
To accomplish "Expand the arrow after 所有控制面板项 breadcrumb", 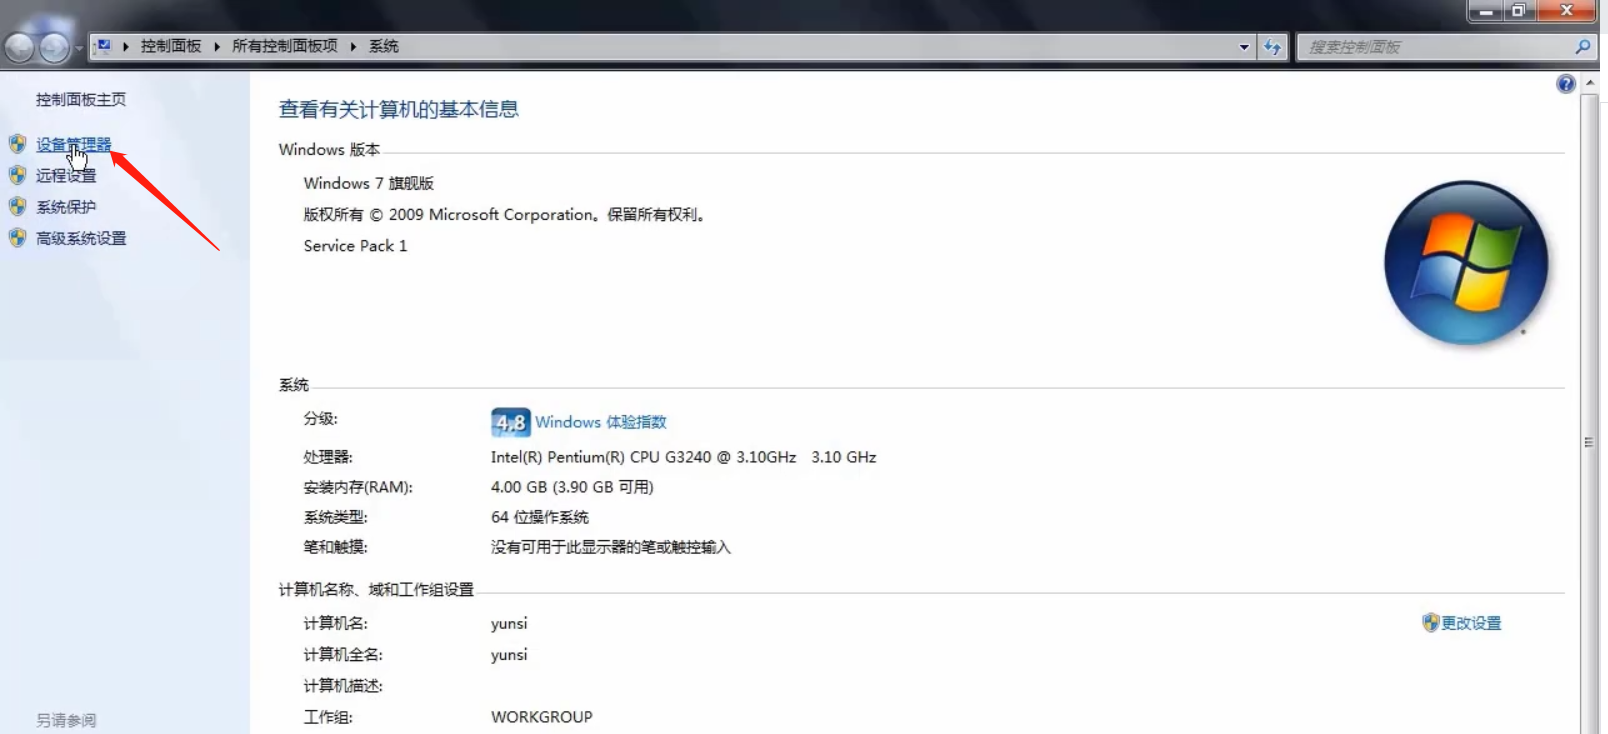I will pyautogui.click(x=353, y=47).
